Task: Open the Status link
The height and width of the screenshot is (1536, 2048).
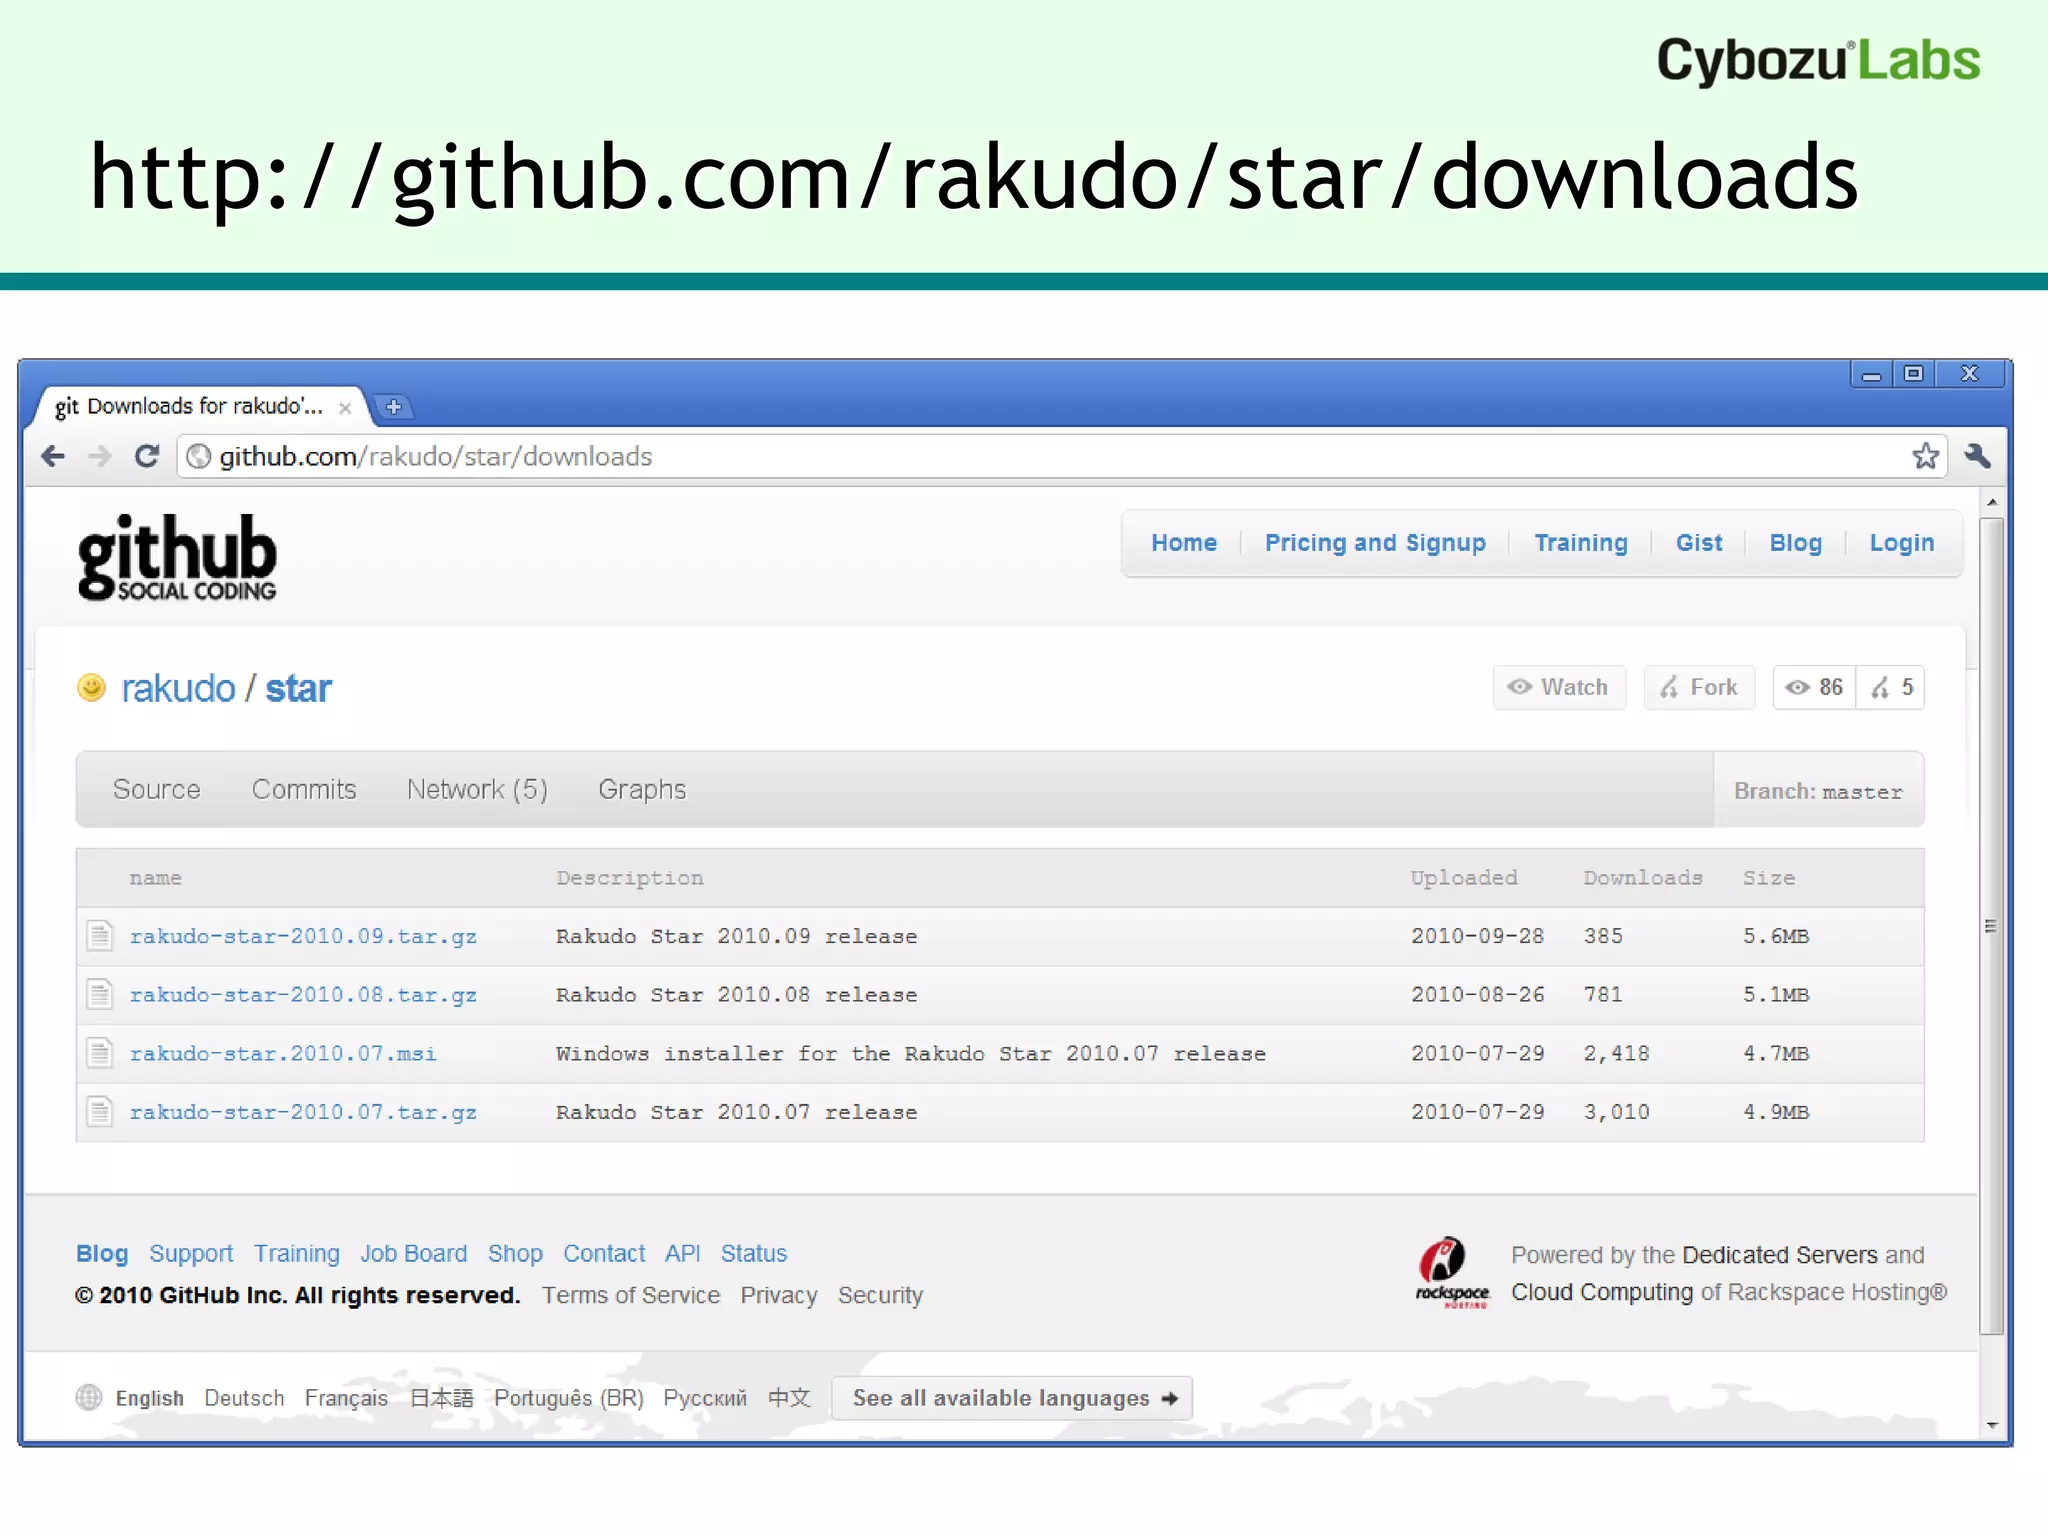Action: click(754, 1253)
